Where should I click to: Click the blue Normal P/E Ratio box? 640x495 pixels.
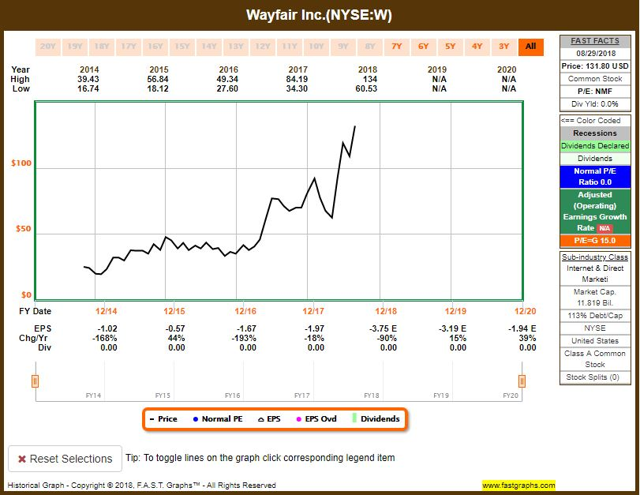click(x=595, y=177)
